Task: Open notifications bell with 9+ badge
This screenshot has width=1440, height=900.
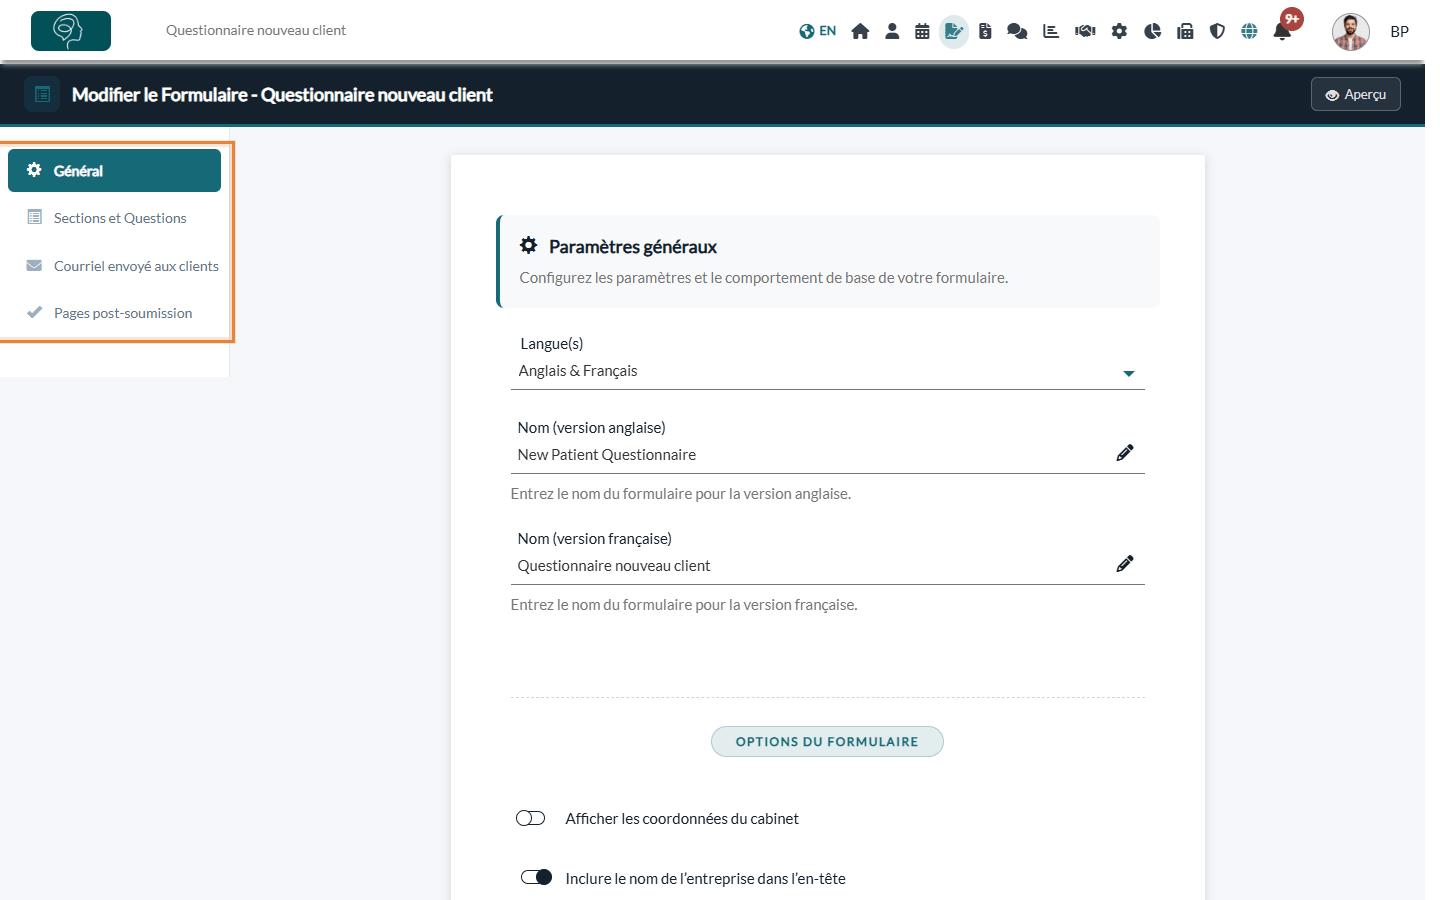Action: (1283, 30)
